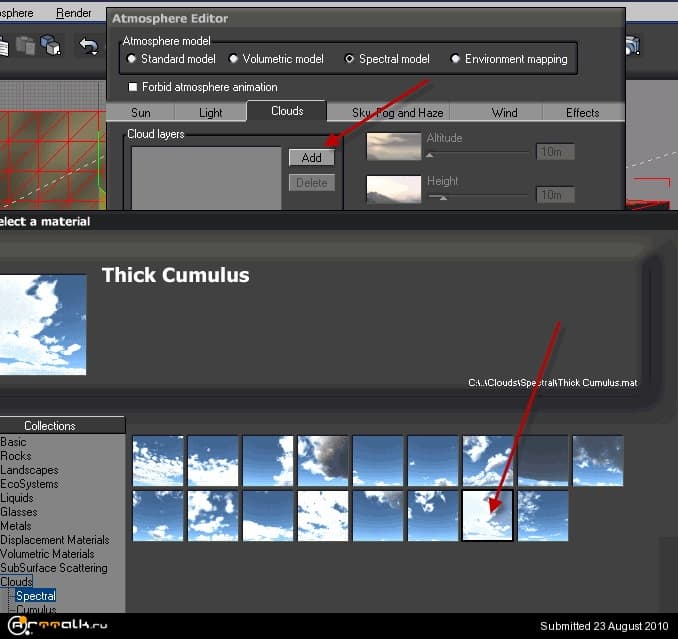
Task: Choose the Spectral model option
Action: tap(349, 58)
